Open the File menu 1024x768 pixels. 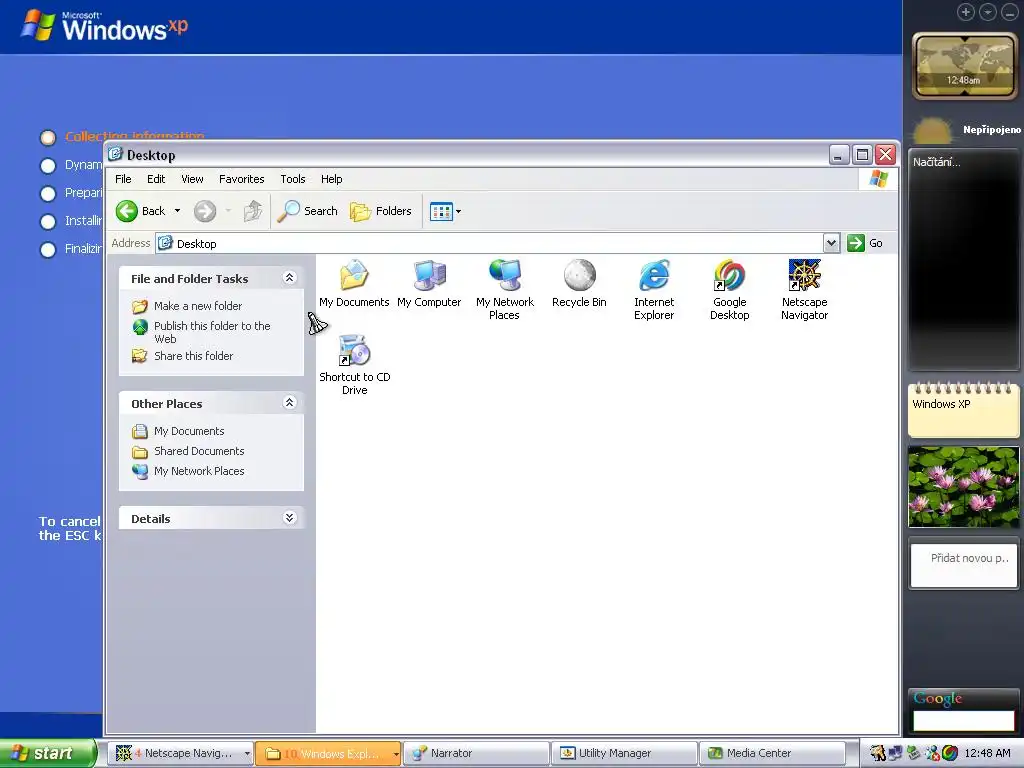point(123,179)
